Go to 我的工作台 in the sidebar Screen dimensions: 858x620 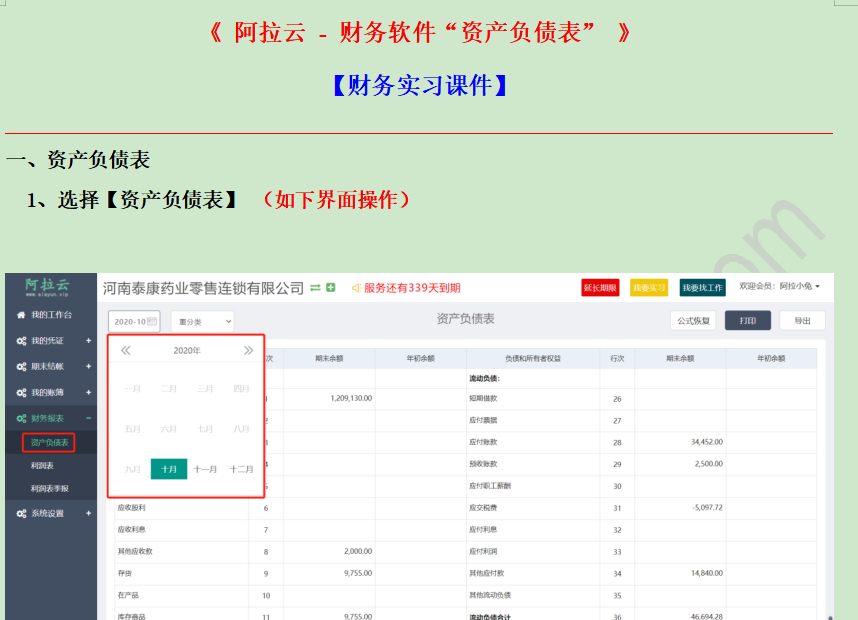click(51, 315)
